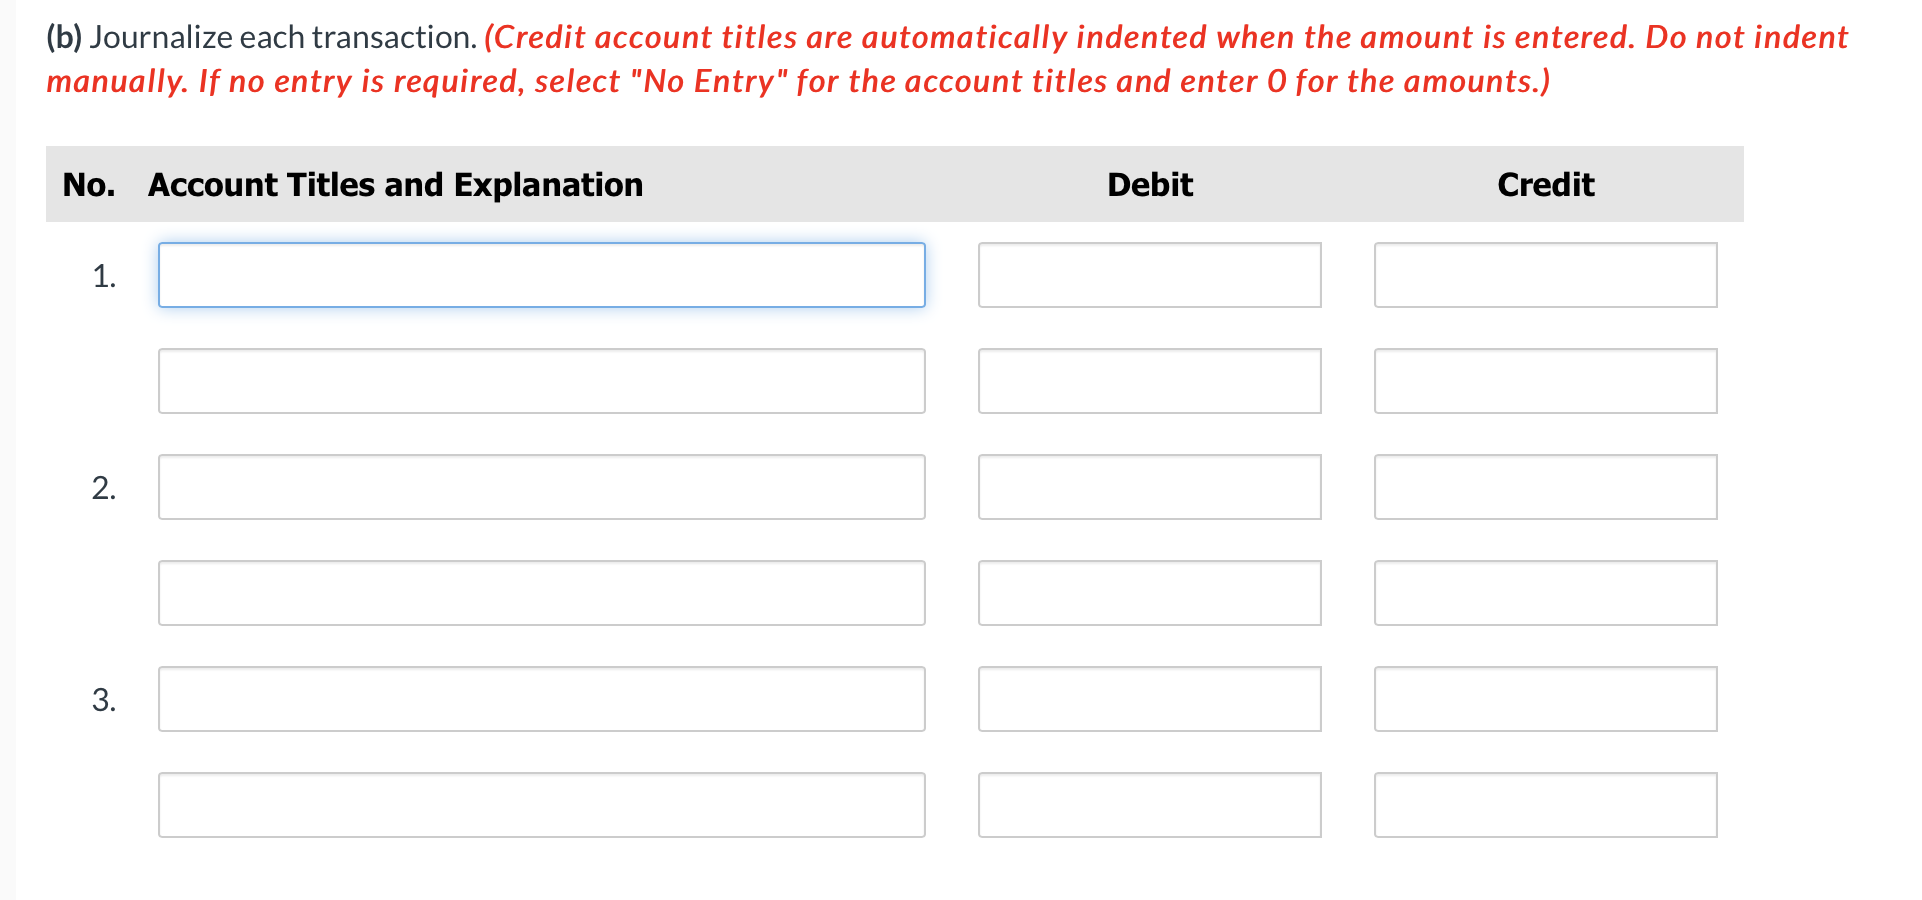This screenshot has width=1922, height=900.
Task: Open the account title dropdown for transaction 2
Action: [541, 487]
